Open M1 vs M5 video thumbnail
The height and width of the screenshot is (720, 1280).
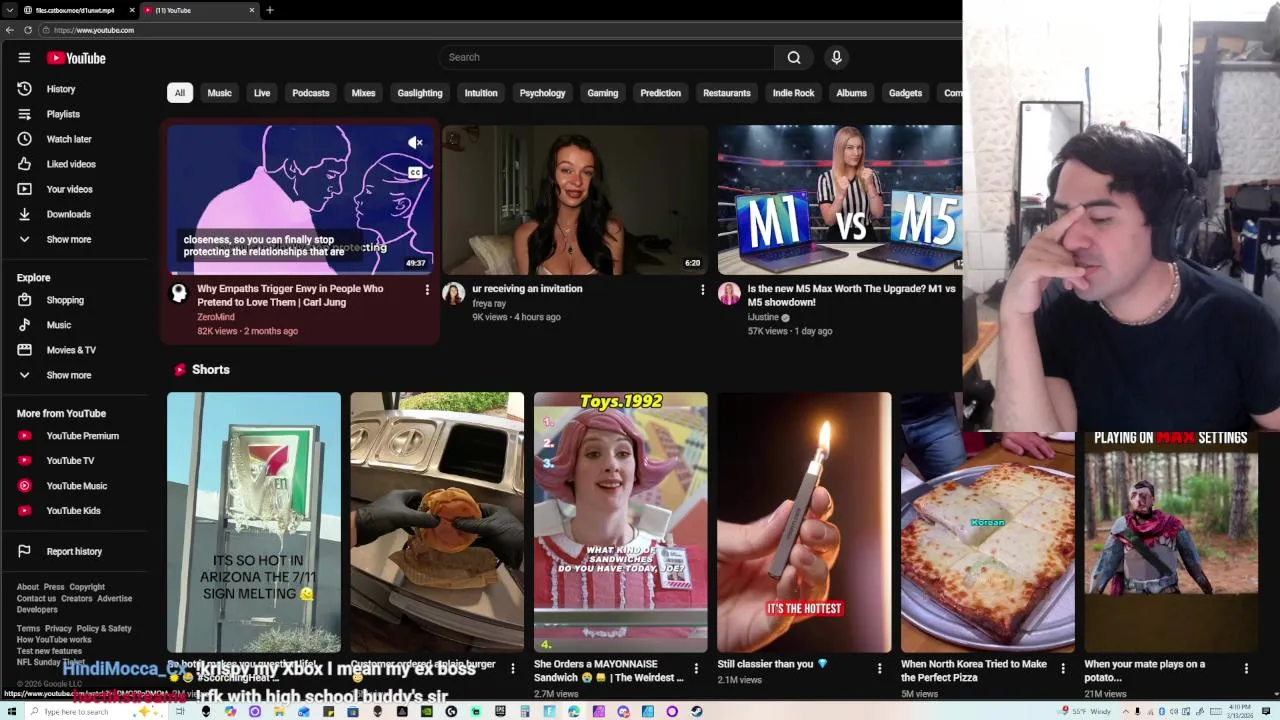(840, 199)
